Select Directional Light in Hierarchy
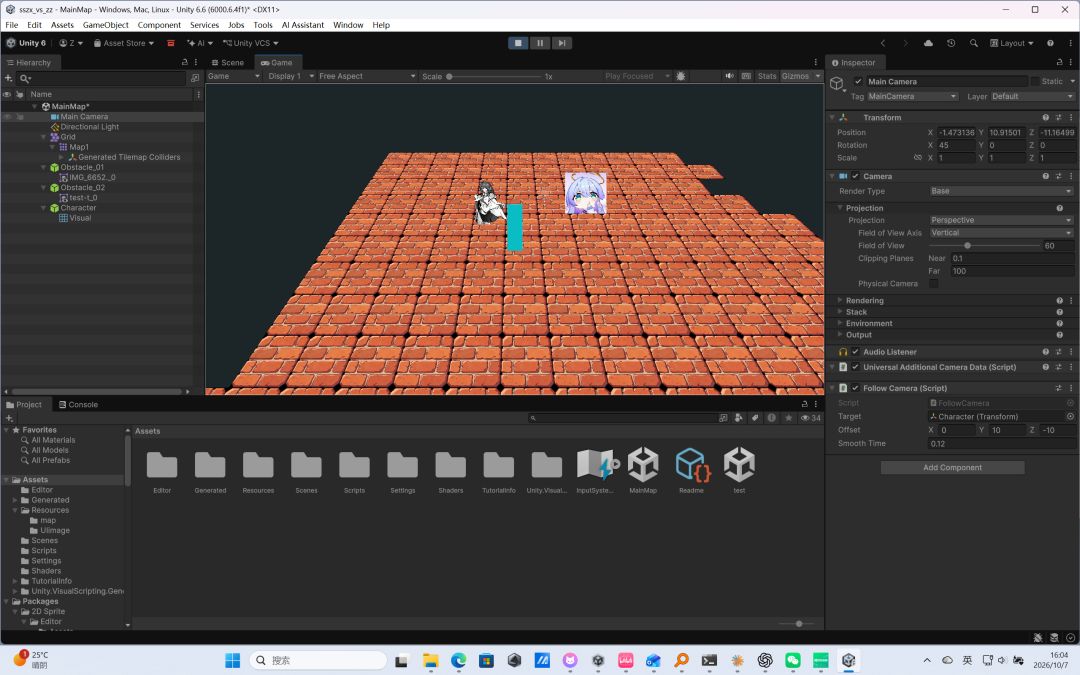The height and width of the screenshot is (675, 1080). click(90, 127)
